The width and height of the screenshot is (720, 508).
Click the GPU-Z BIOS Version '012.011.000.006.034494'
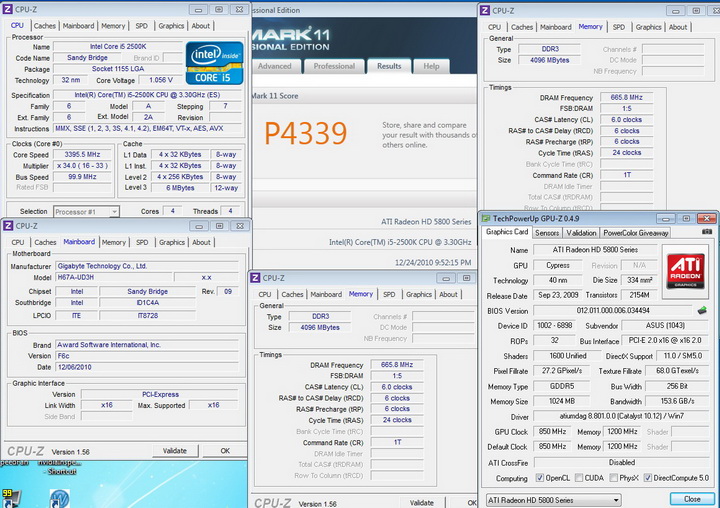613,311
